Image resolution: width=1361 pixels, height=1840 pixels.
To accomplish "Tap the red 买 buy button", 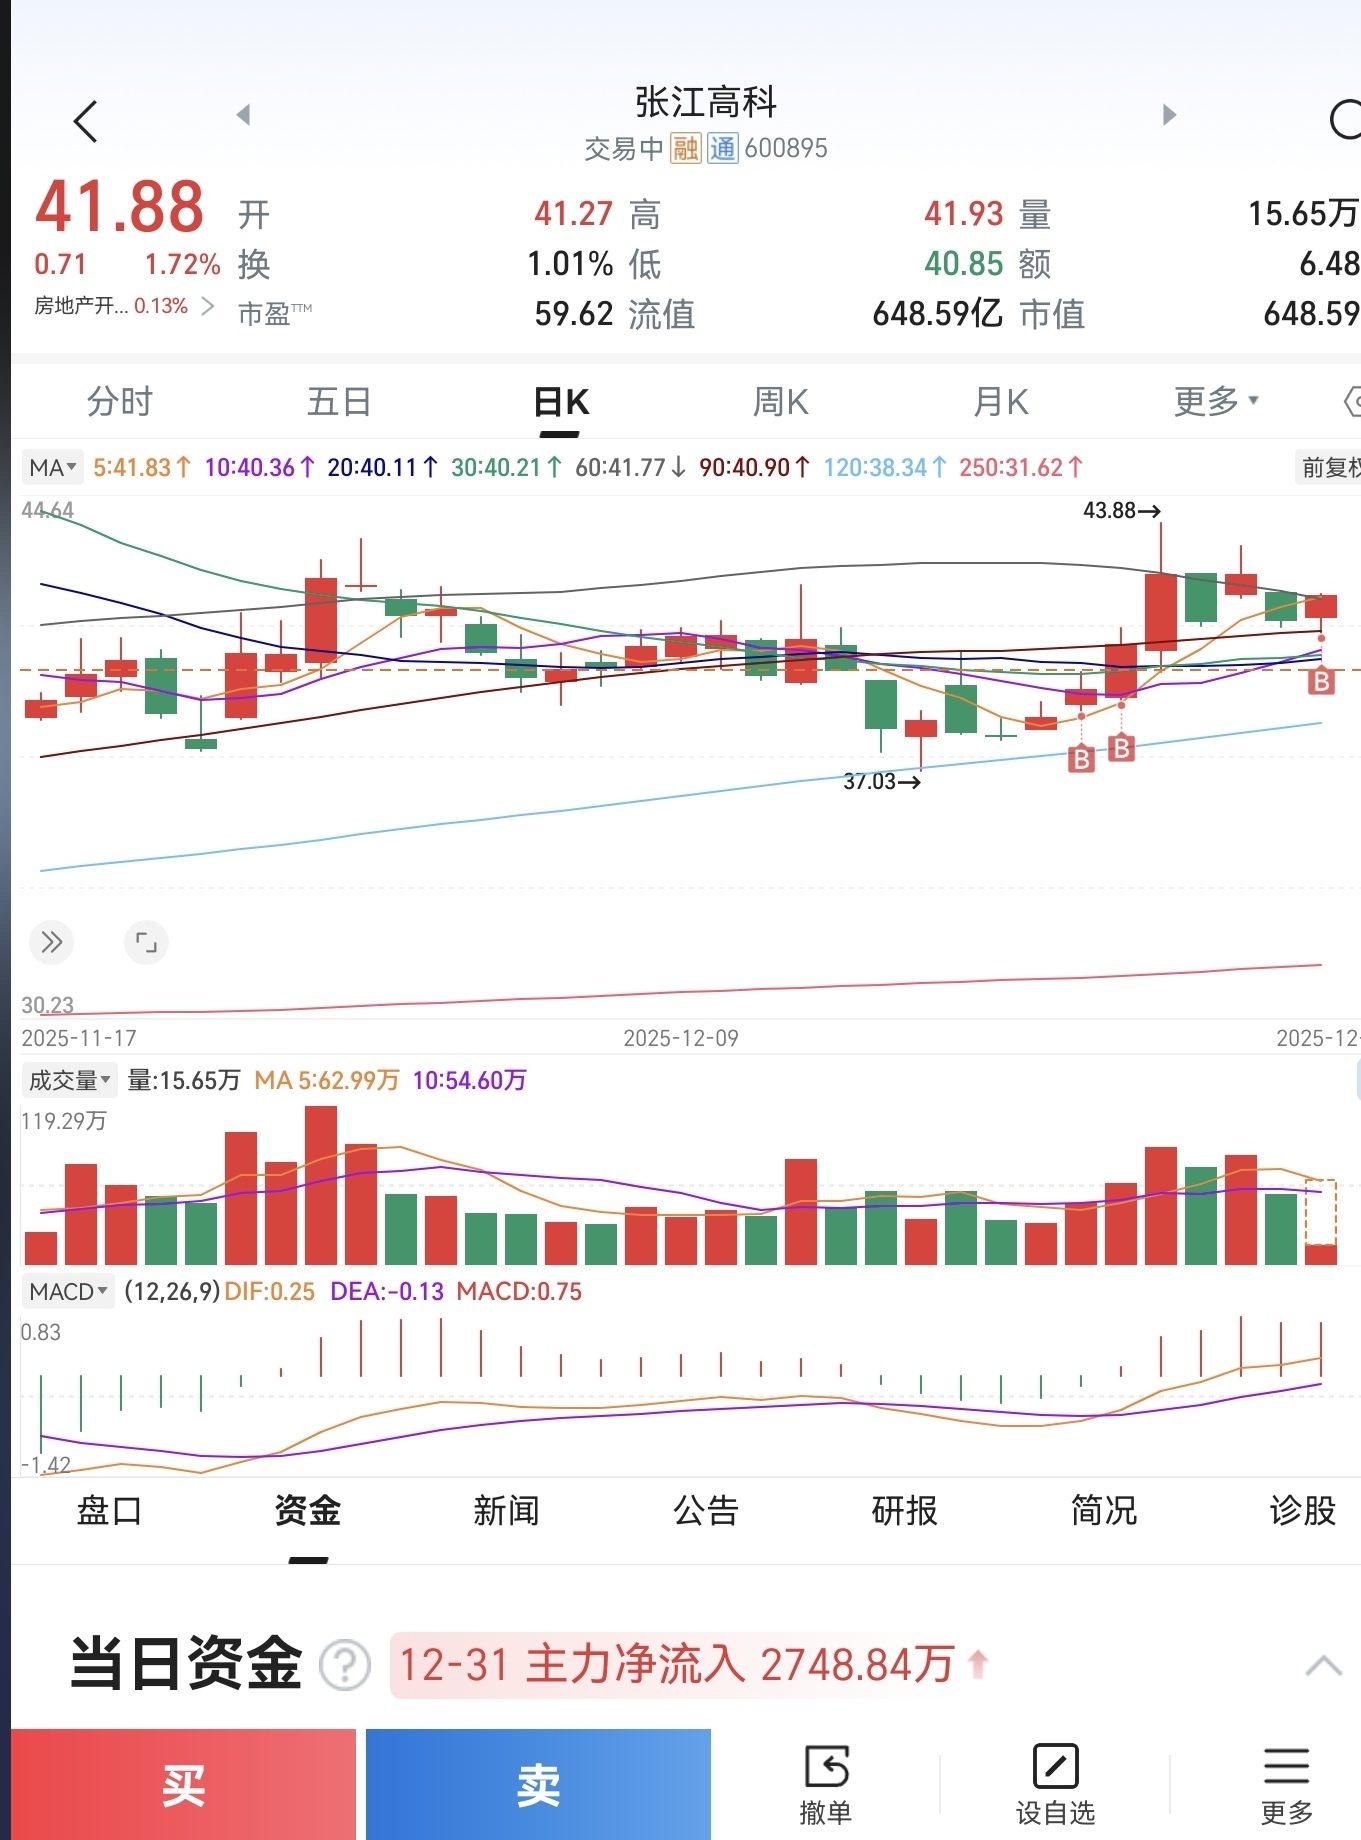I will (183, 1784).
